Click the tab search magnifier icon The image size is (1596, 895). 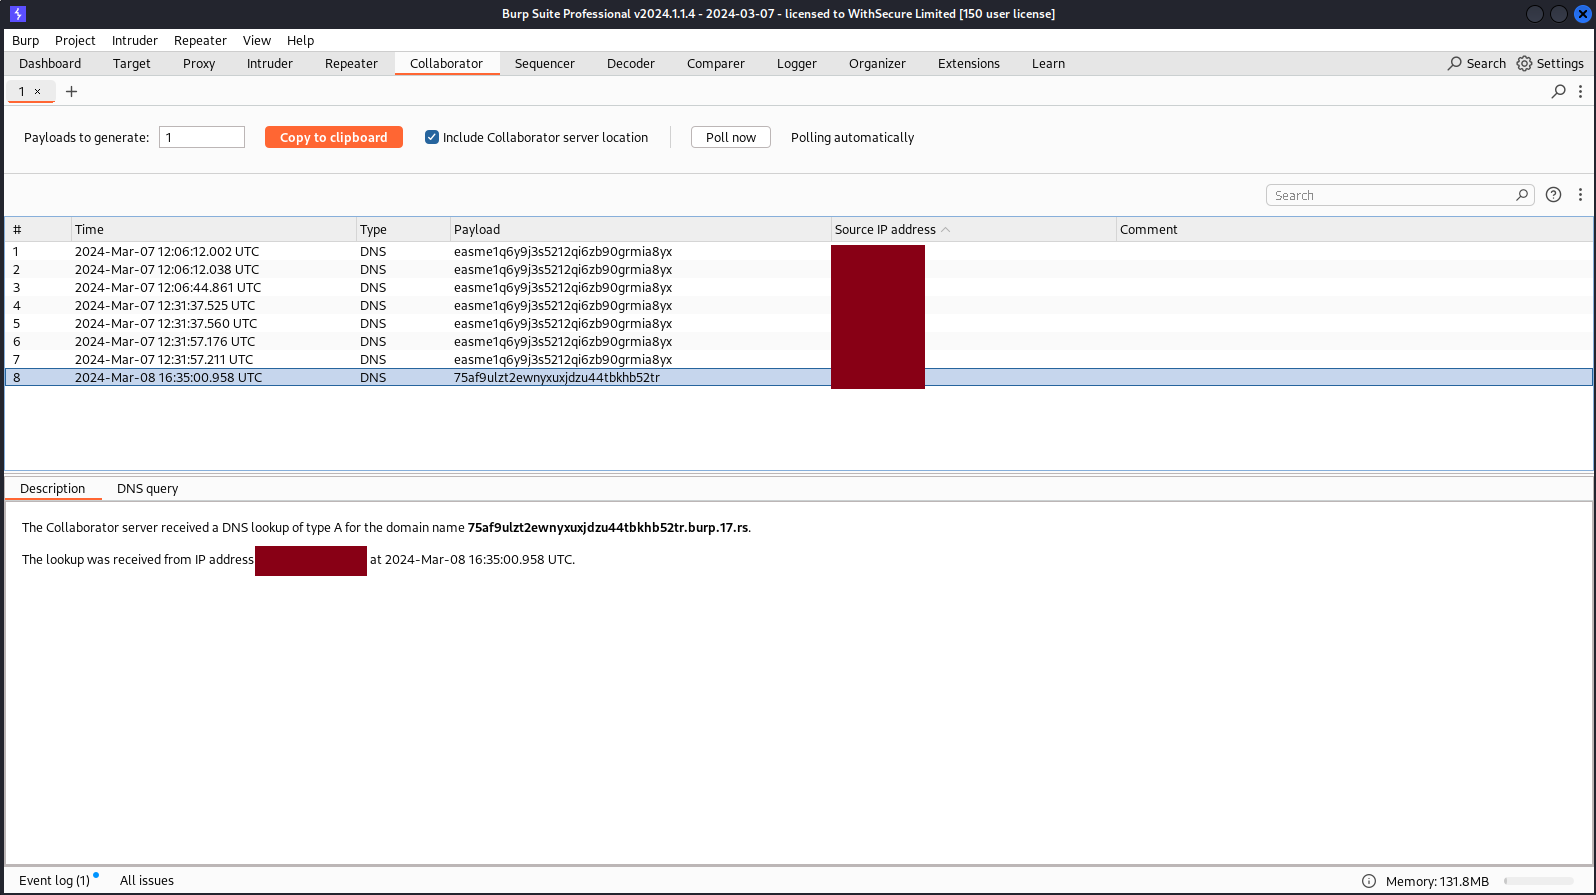(x=1558, y=91)
